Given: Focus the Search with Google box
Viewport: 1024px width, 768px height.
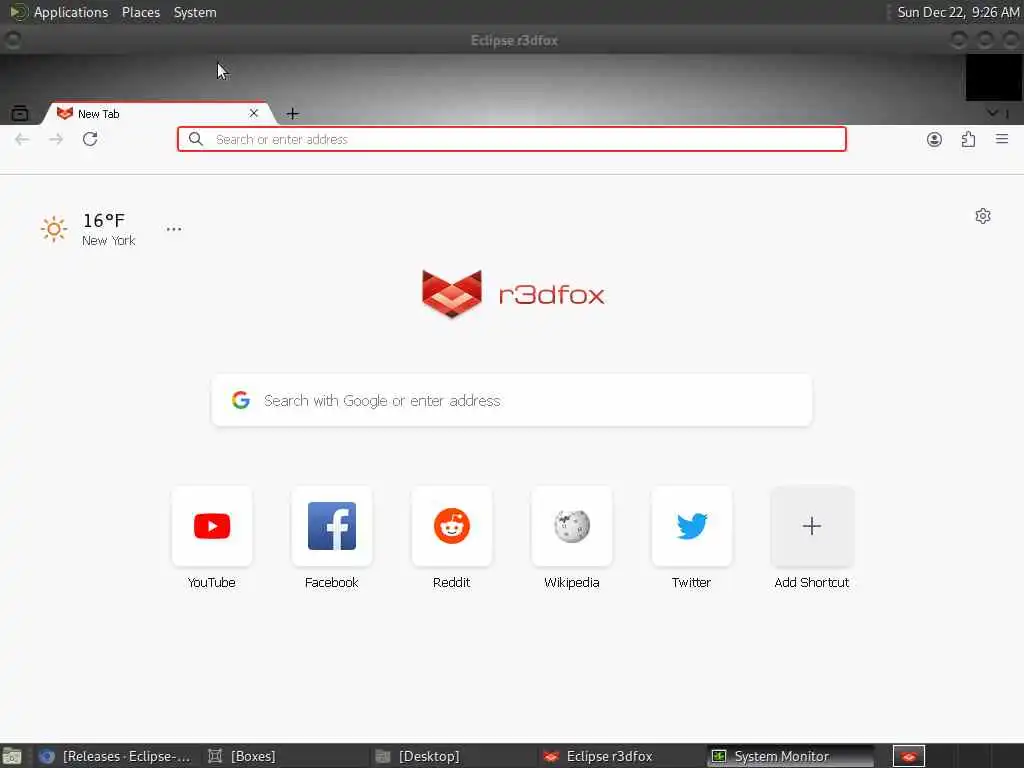Looking at the screenshot, I should (512, 400).
